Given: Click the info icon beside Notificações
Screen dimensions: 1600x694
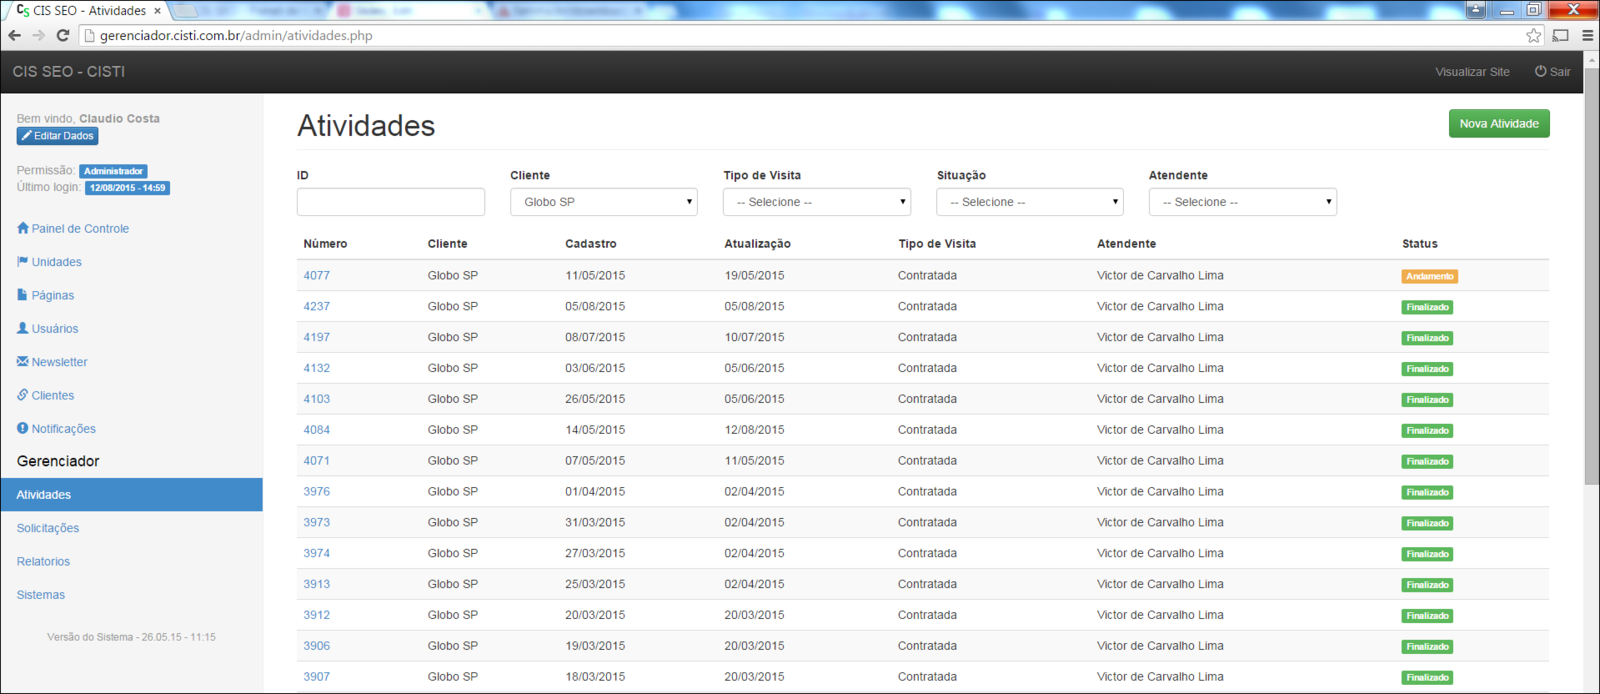Looking at the screenshot, I should click(23, 428).
